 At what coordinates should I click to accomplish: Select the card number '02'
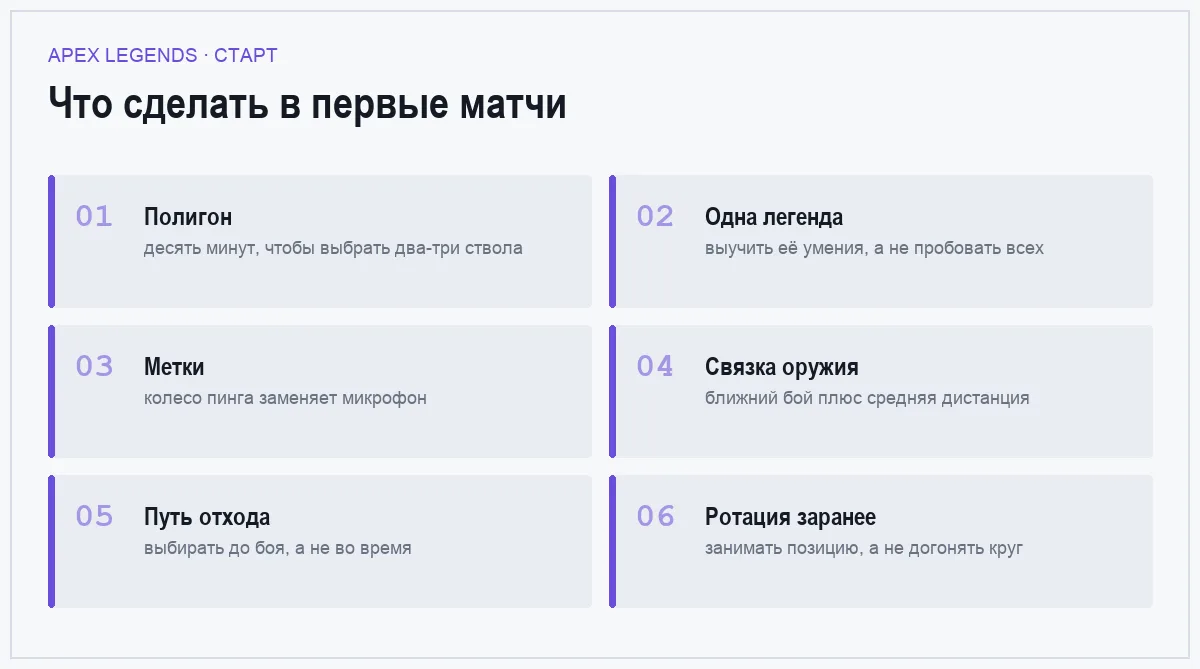point(655,216)
